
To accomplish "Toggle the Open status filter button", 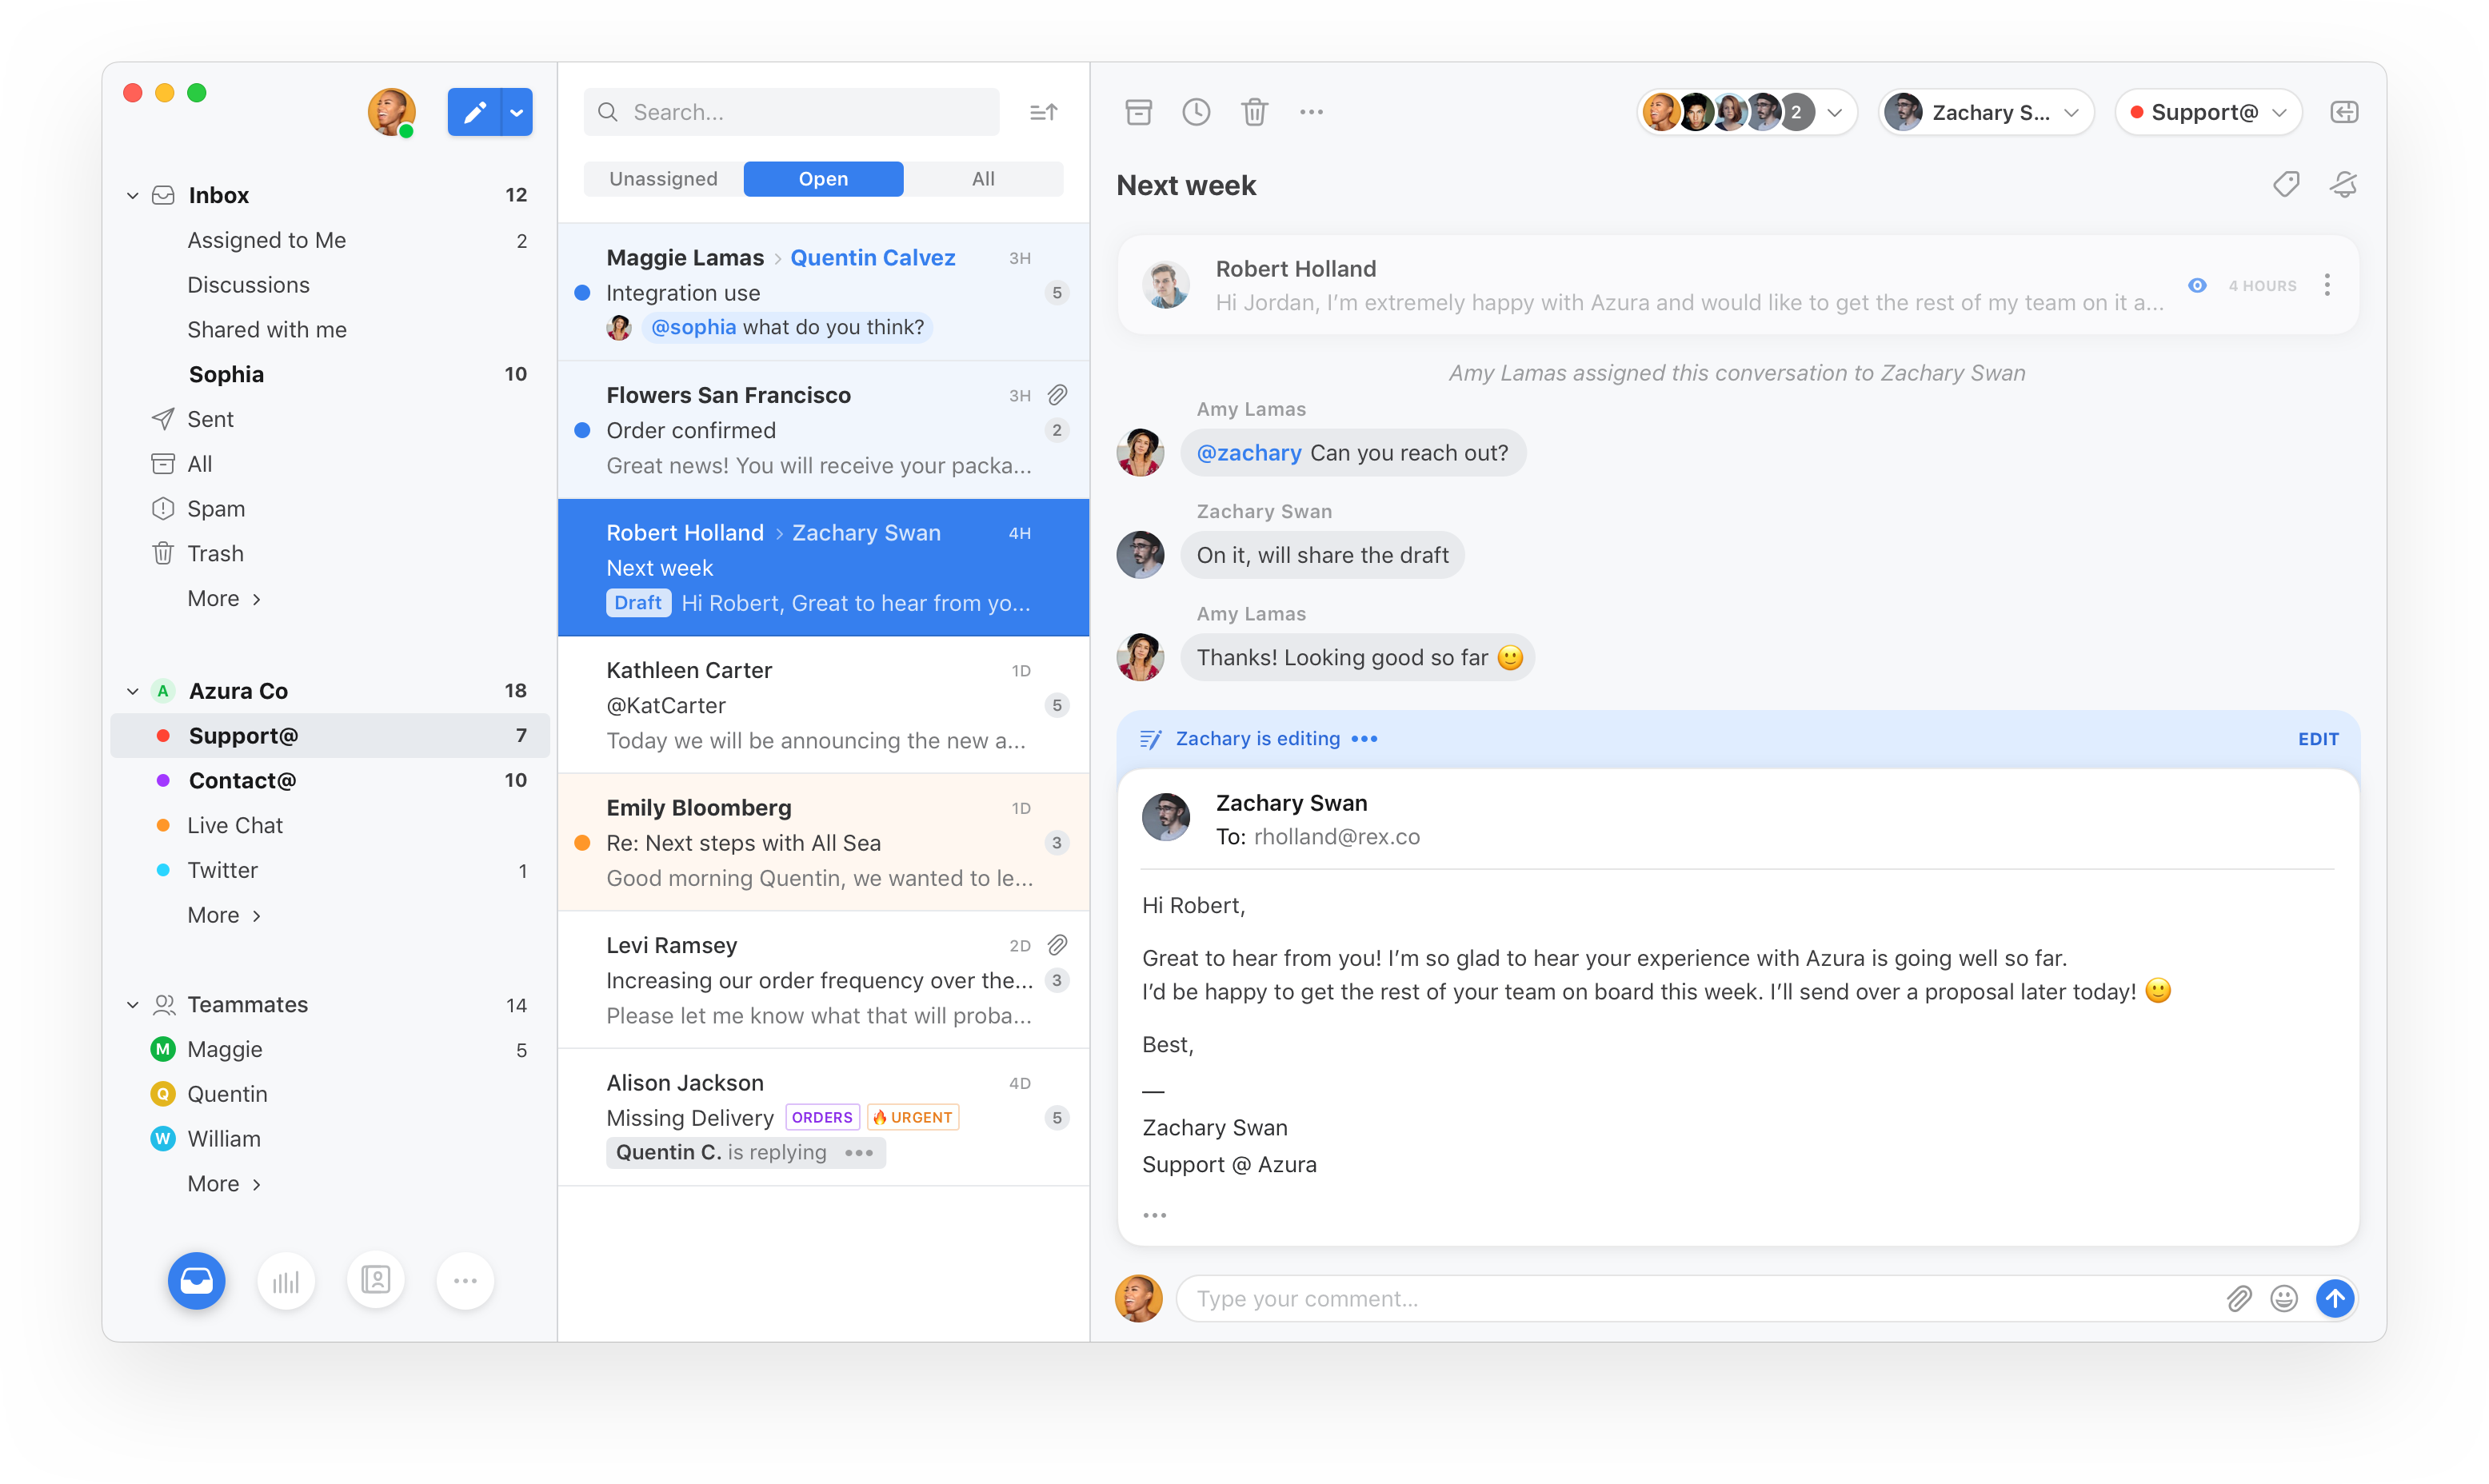I will pos(821,175).
